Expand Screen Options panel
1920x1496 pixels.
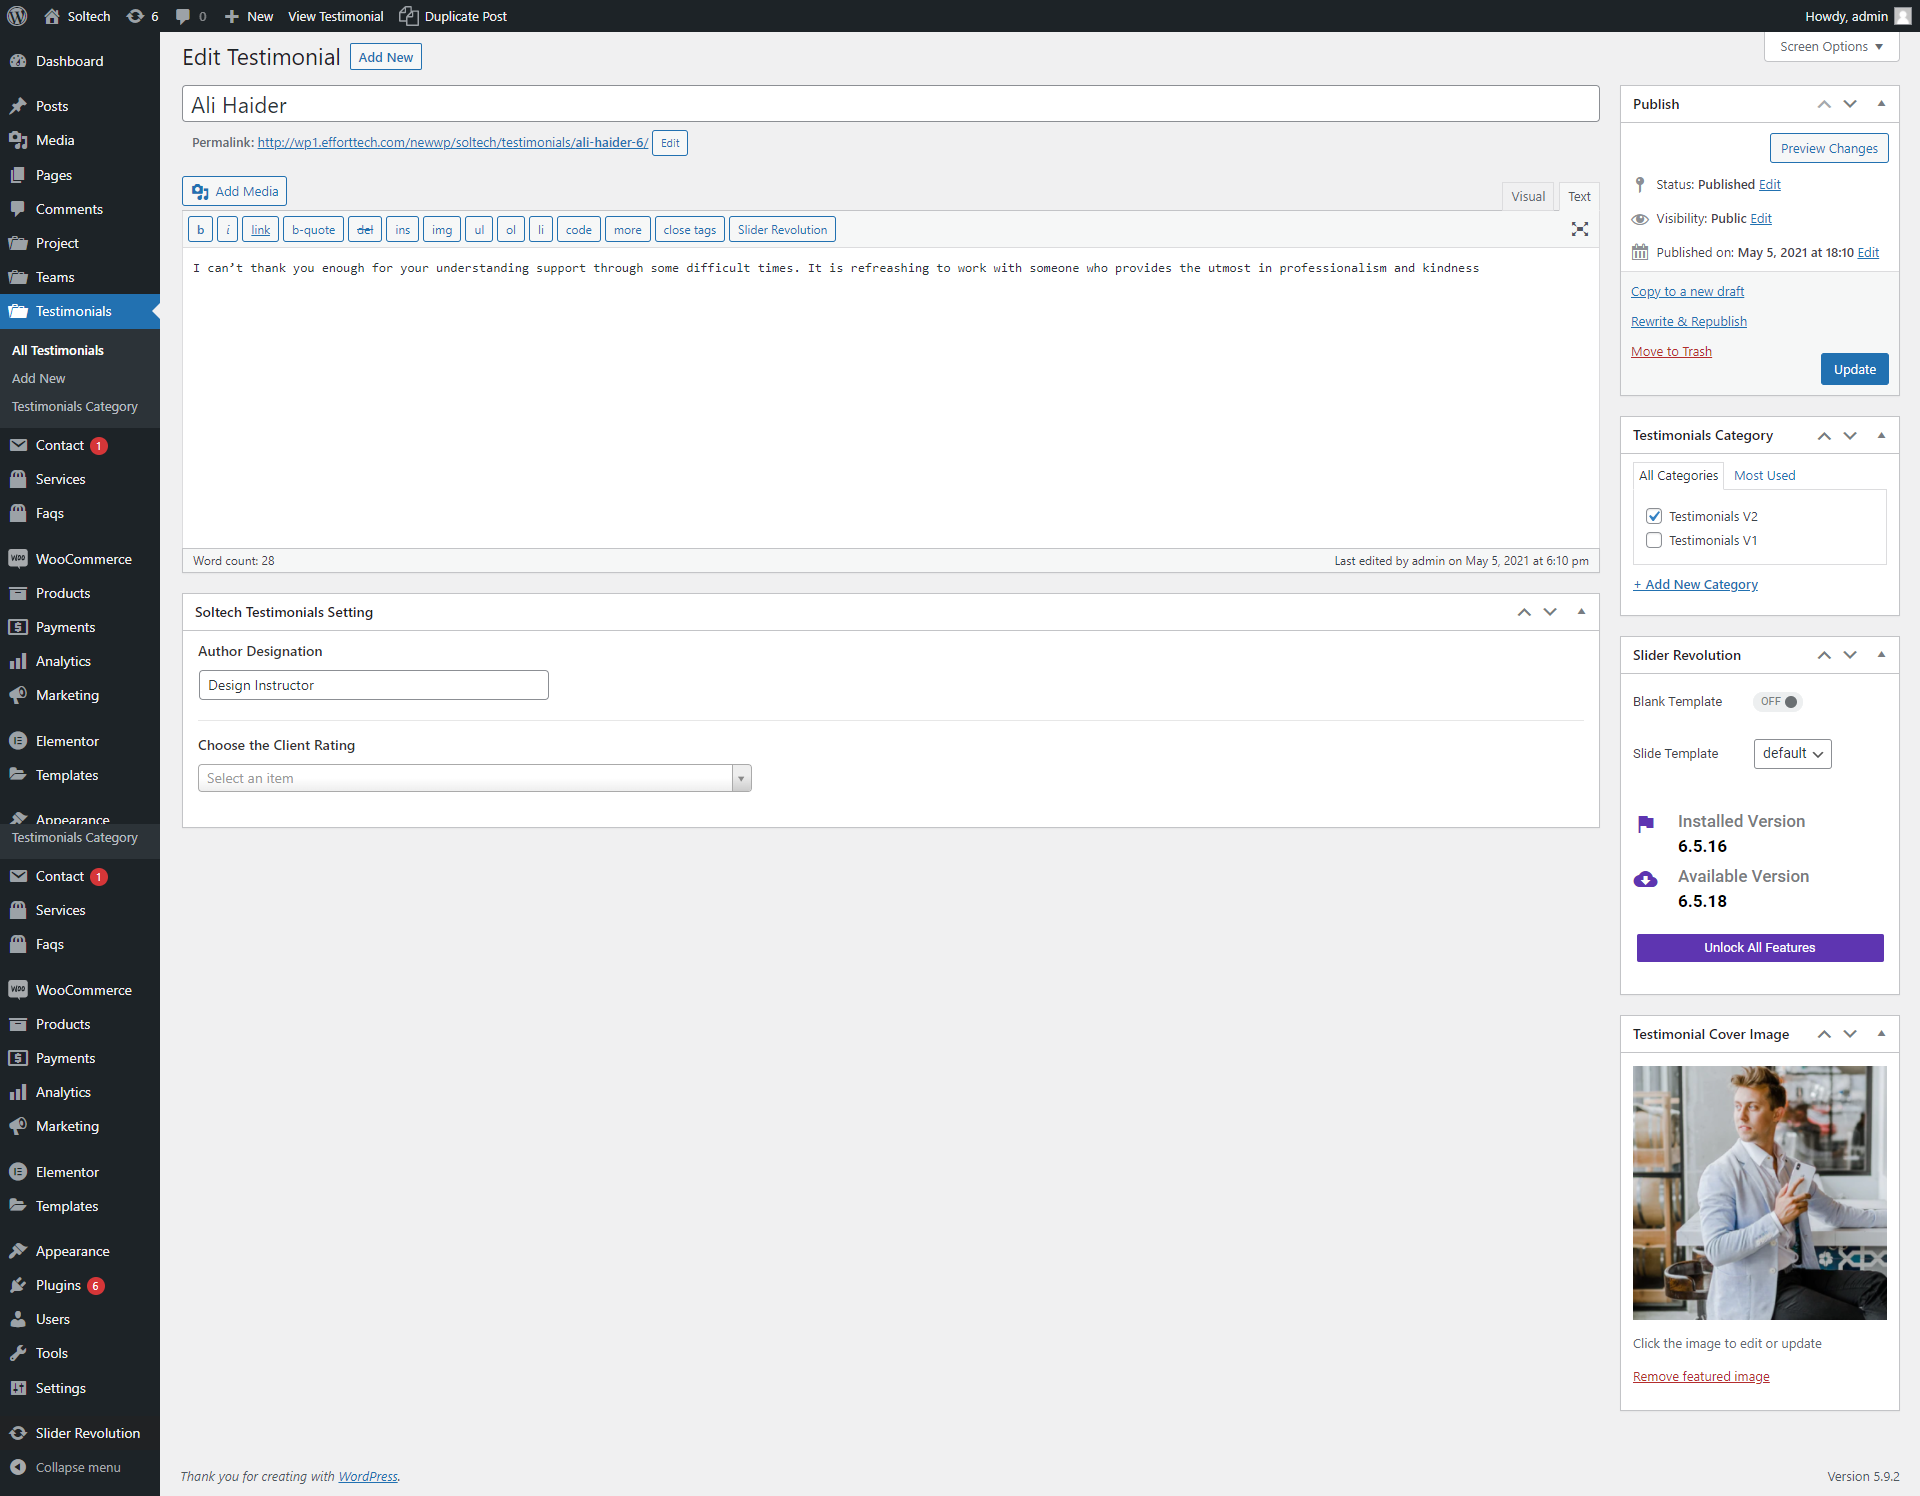pyautogui.click(x=1831, y=47)
